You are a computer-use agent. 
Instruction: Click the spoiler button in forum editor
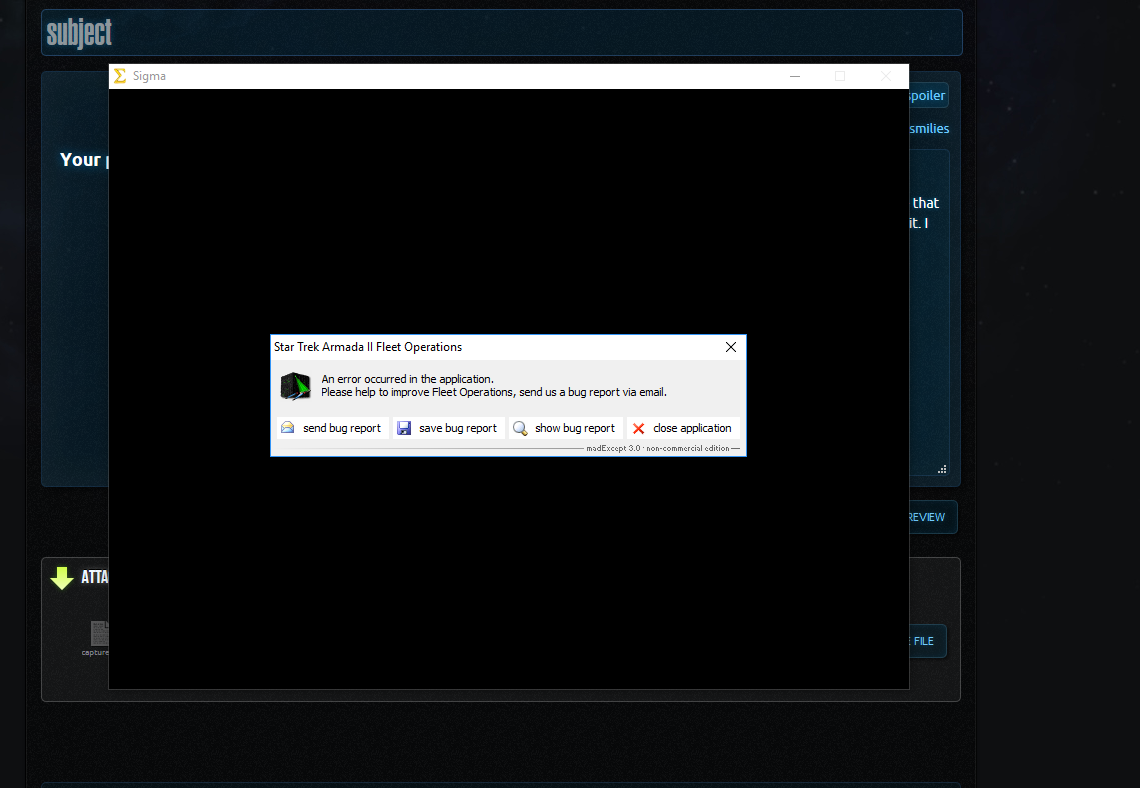(928, 96)
